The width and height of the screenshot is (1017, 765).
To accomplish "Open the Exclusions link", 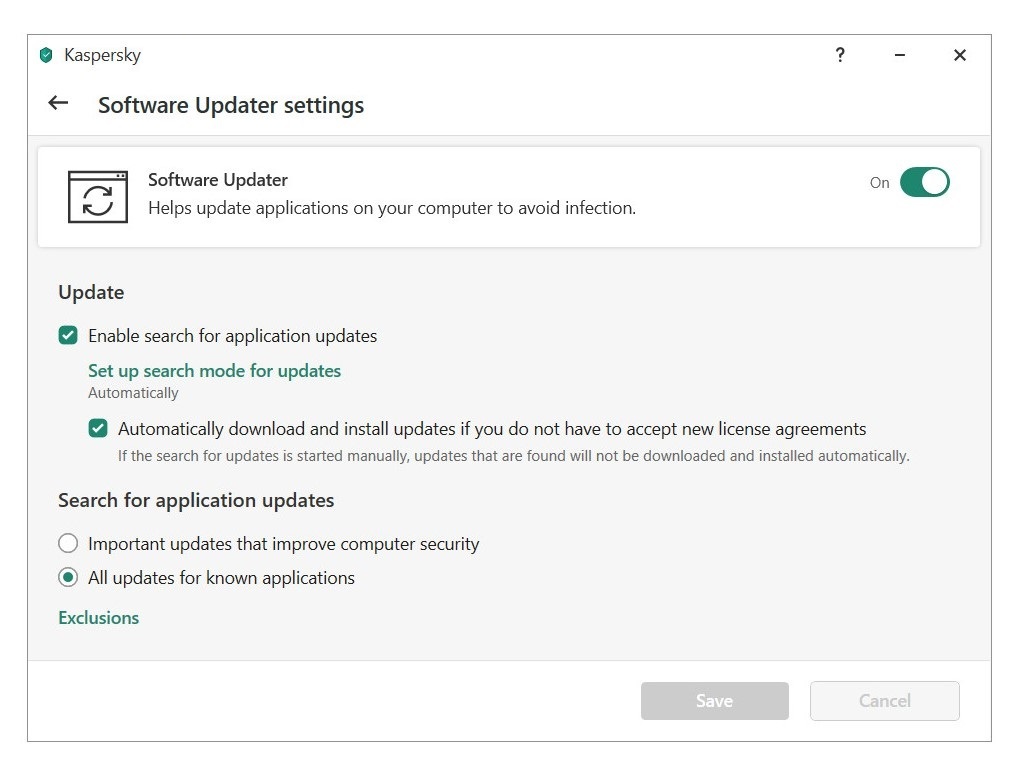I will pyautogui.click(x=99, y=618).
